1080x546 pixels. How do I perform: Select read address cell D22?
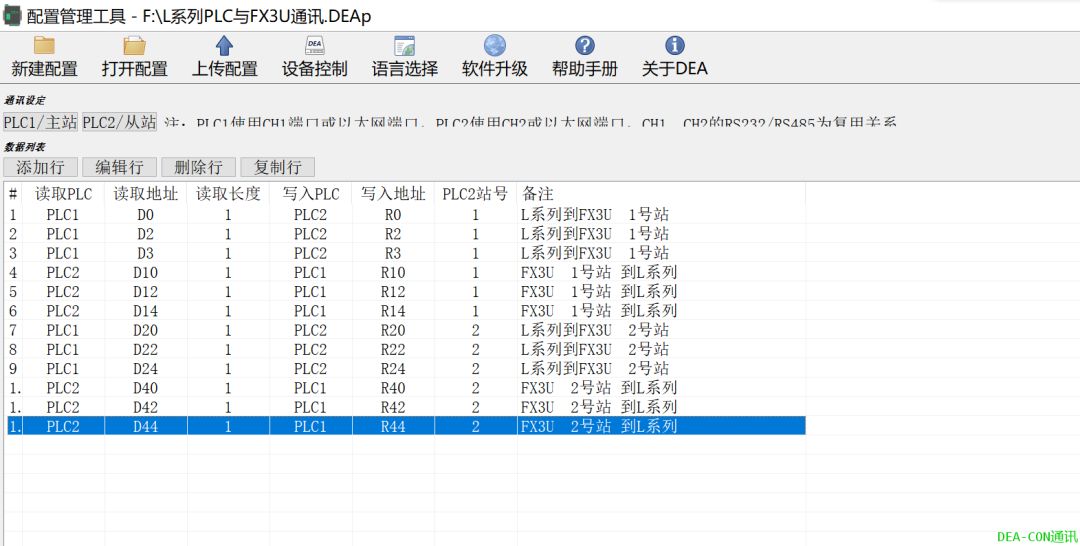[145, 349]
